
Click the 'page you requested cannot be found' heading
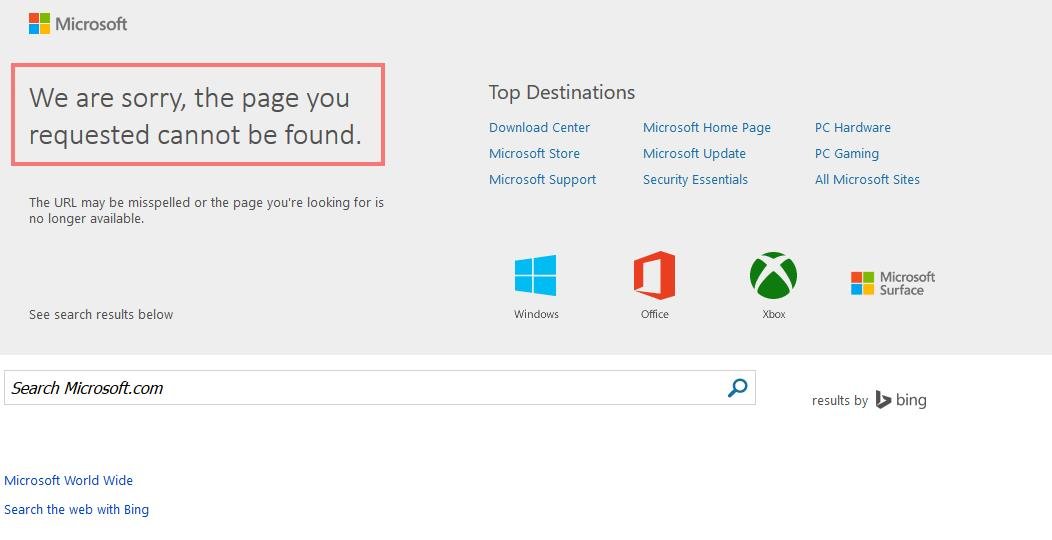pyautogui.click(x=197, y=115)
